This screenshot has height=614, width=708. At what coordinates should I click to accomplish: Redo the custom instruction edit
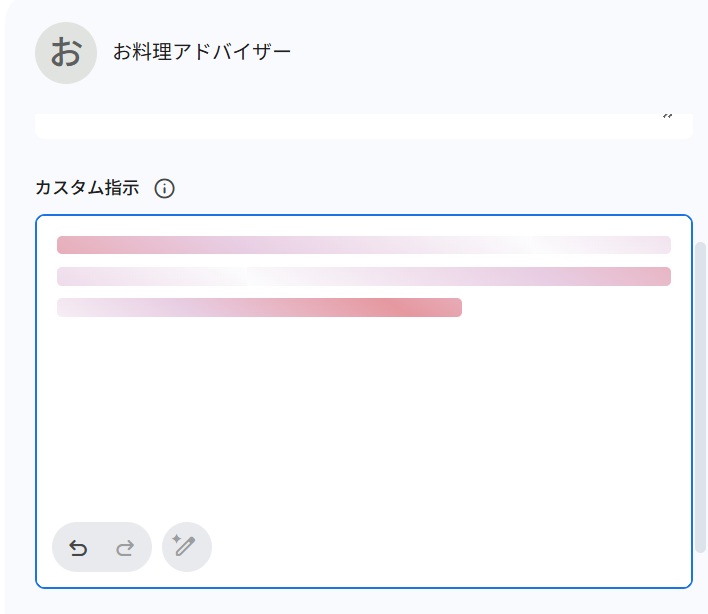pos(125,548)
